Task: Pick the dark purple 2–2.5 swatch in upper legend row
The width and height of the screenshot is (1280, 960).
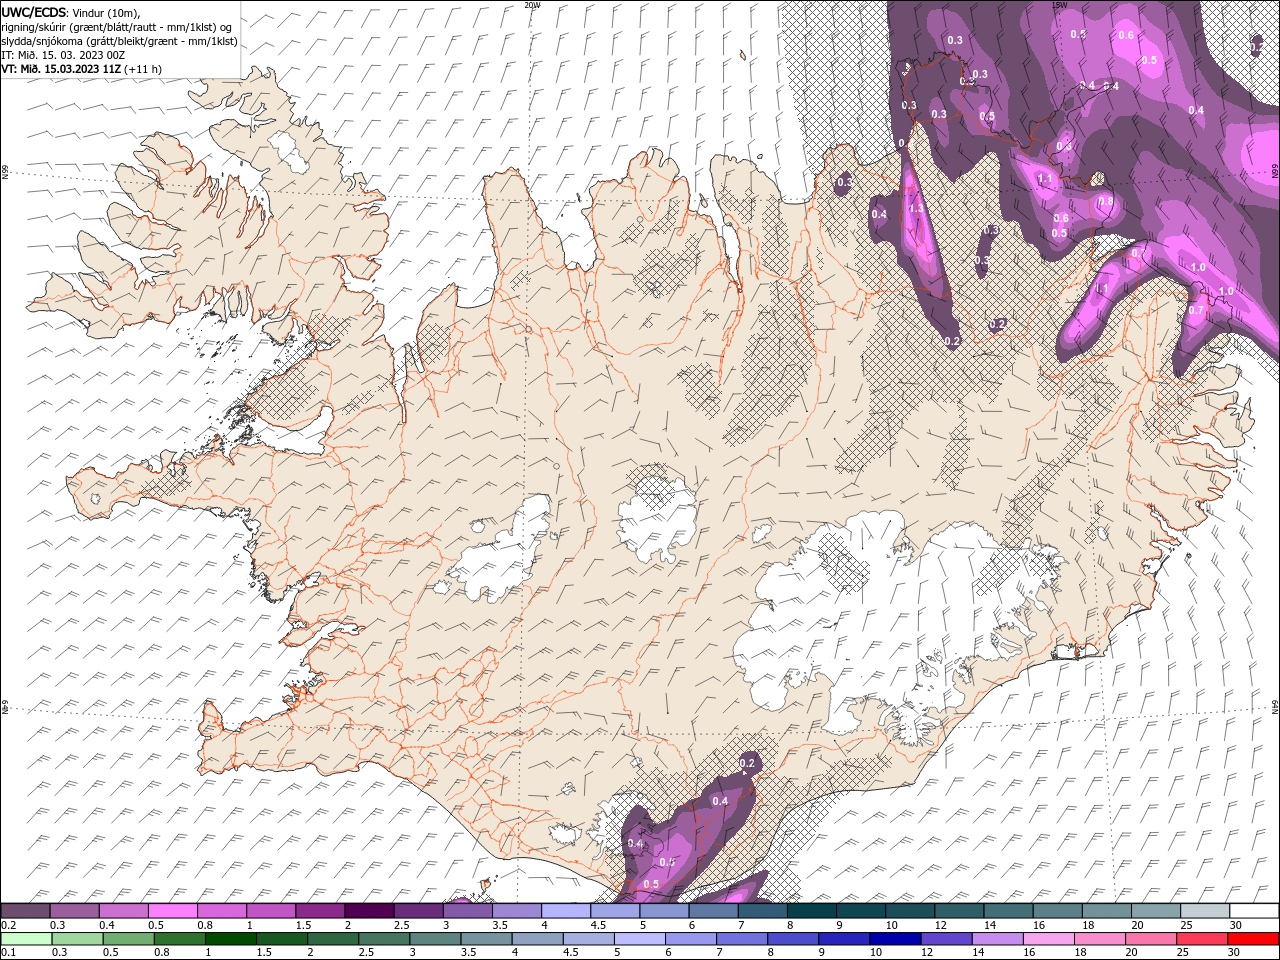Action: [369, 910]
